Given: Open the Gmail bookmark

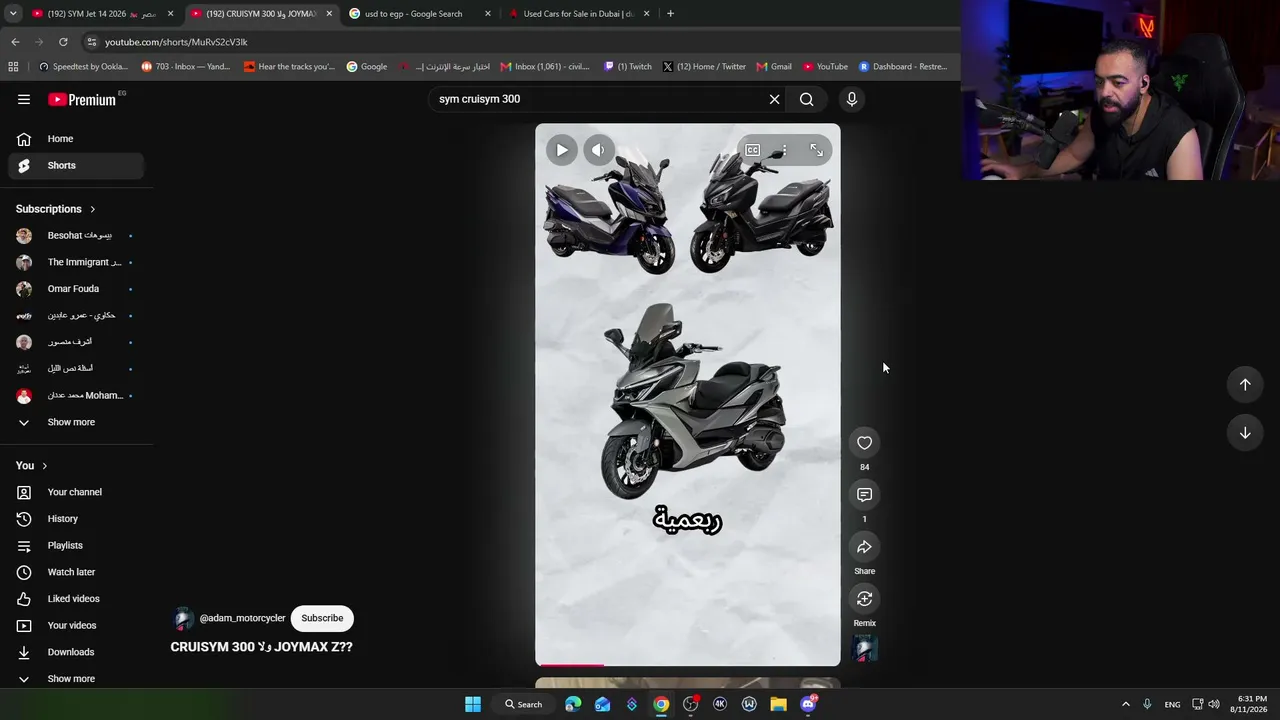Looking at the screenshot, I should pyautogui.click(x=774, y=67).
